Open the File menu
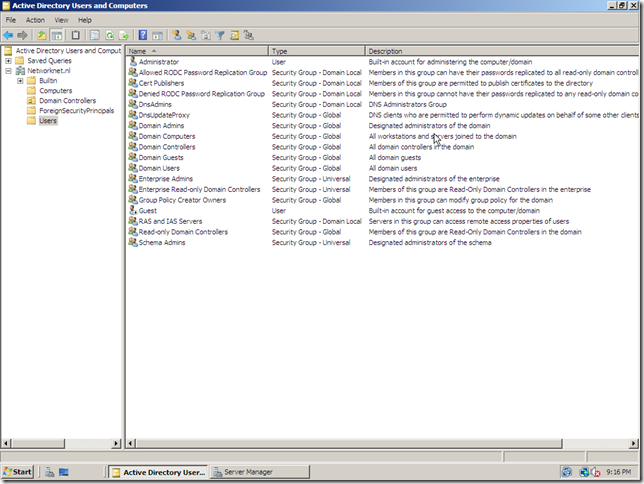Screen dimensions: 644x484 click(11, 20)
